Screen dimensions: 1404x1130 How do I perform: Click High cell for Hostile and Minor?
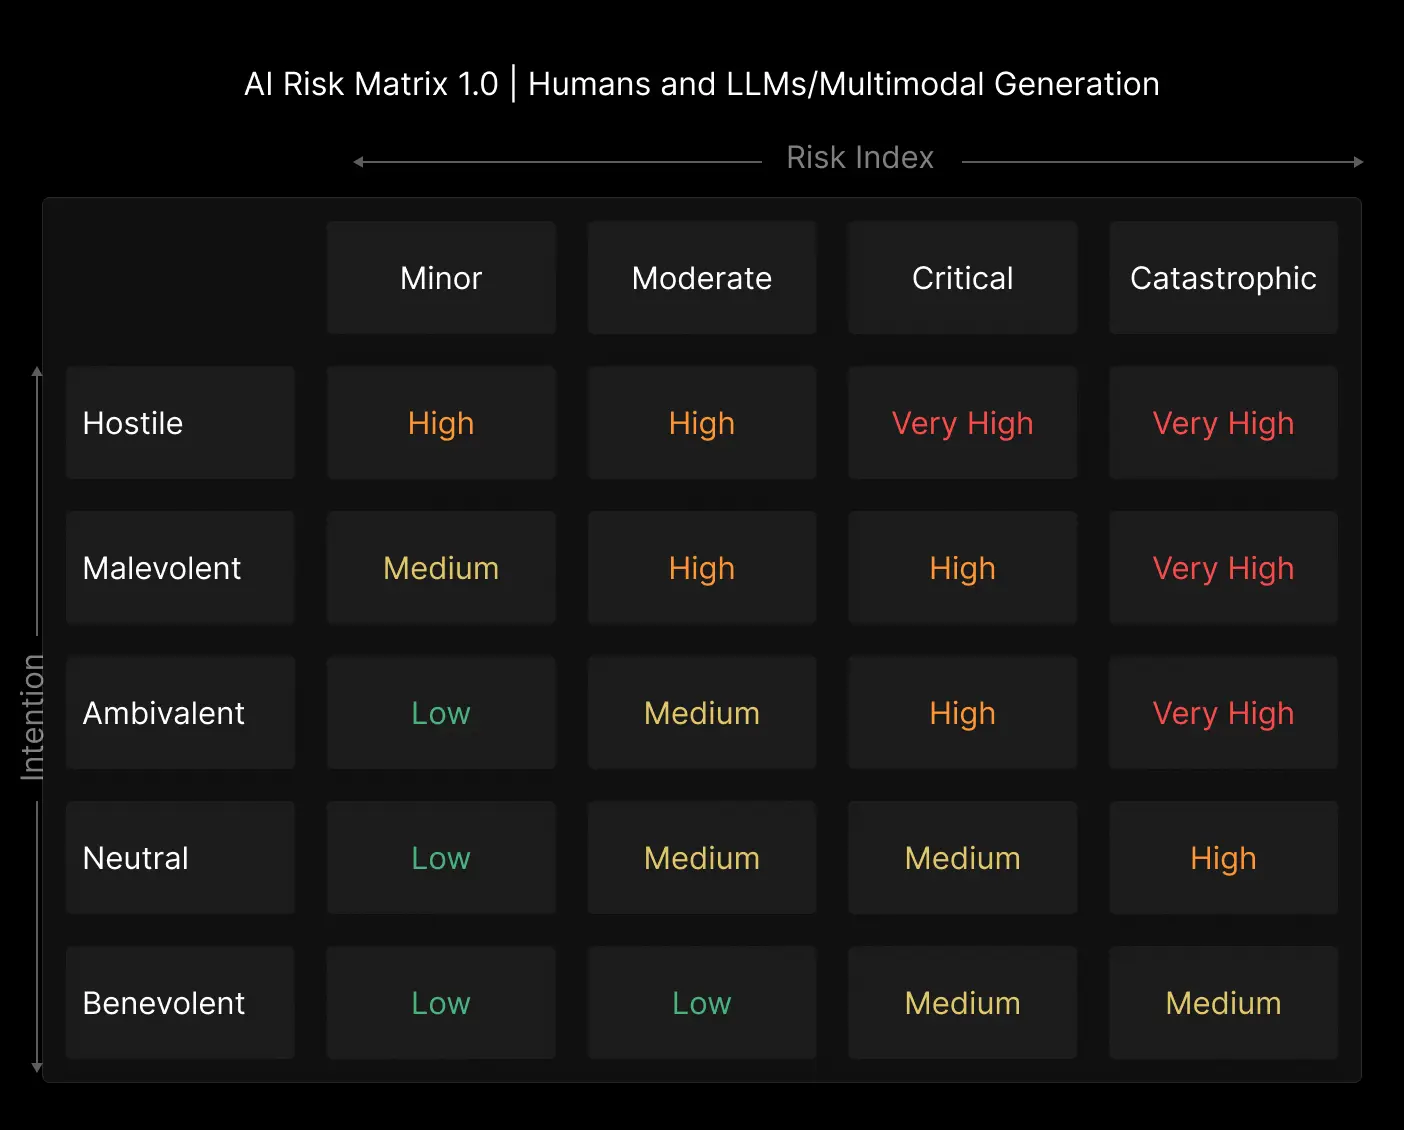click(441, 423)
